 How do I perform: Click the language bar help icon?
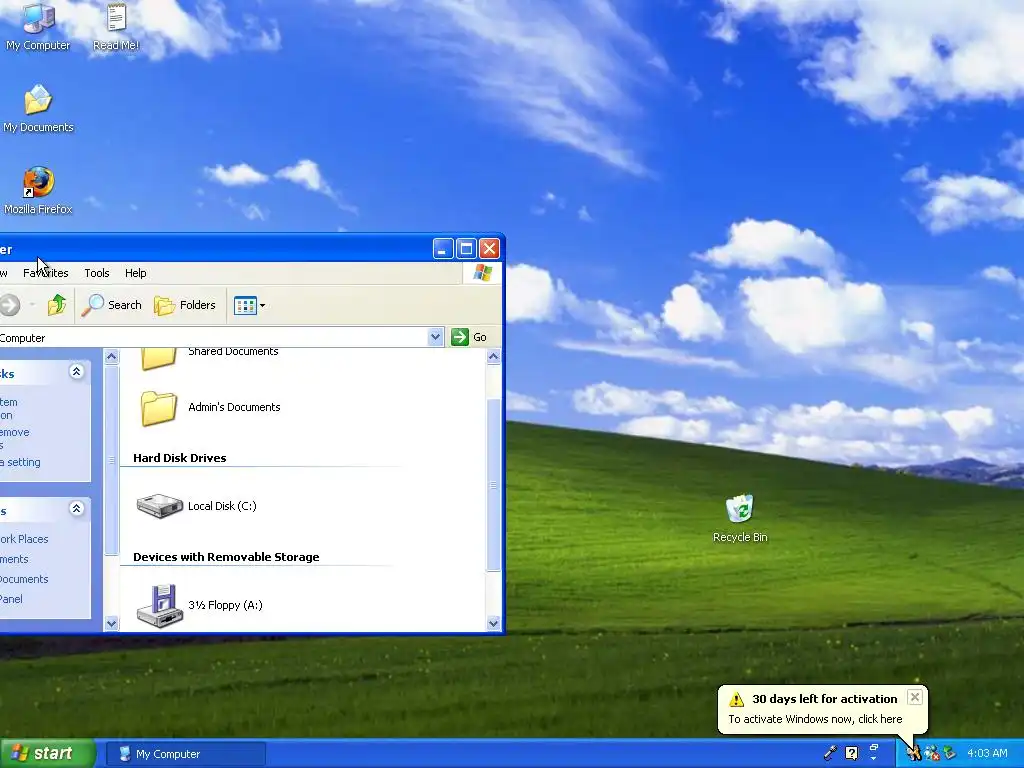[852, 753]
